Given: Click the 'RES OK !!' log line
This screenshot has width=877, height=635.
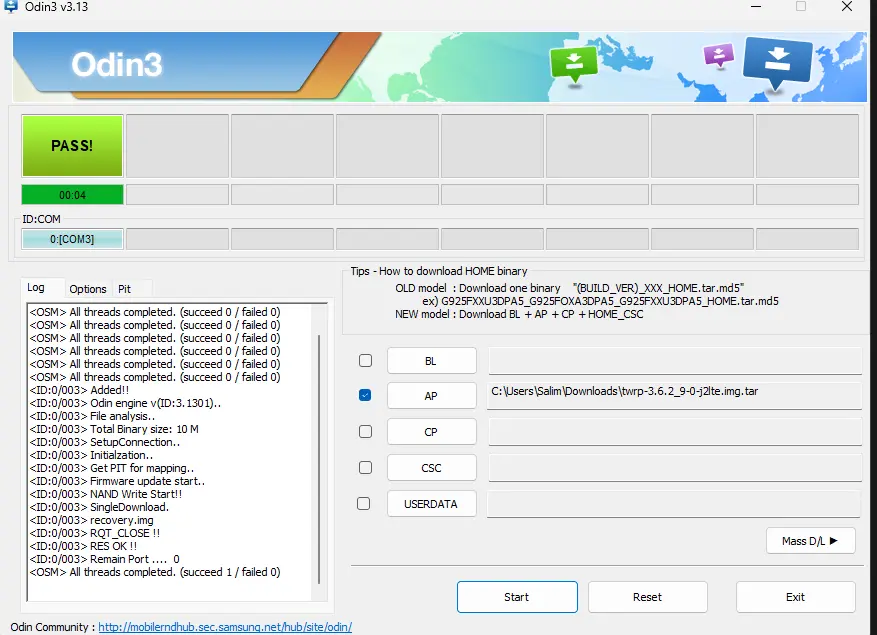Looking at the screenshot, I should coord(83,546).
